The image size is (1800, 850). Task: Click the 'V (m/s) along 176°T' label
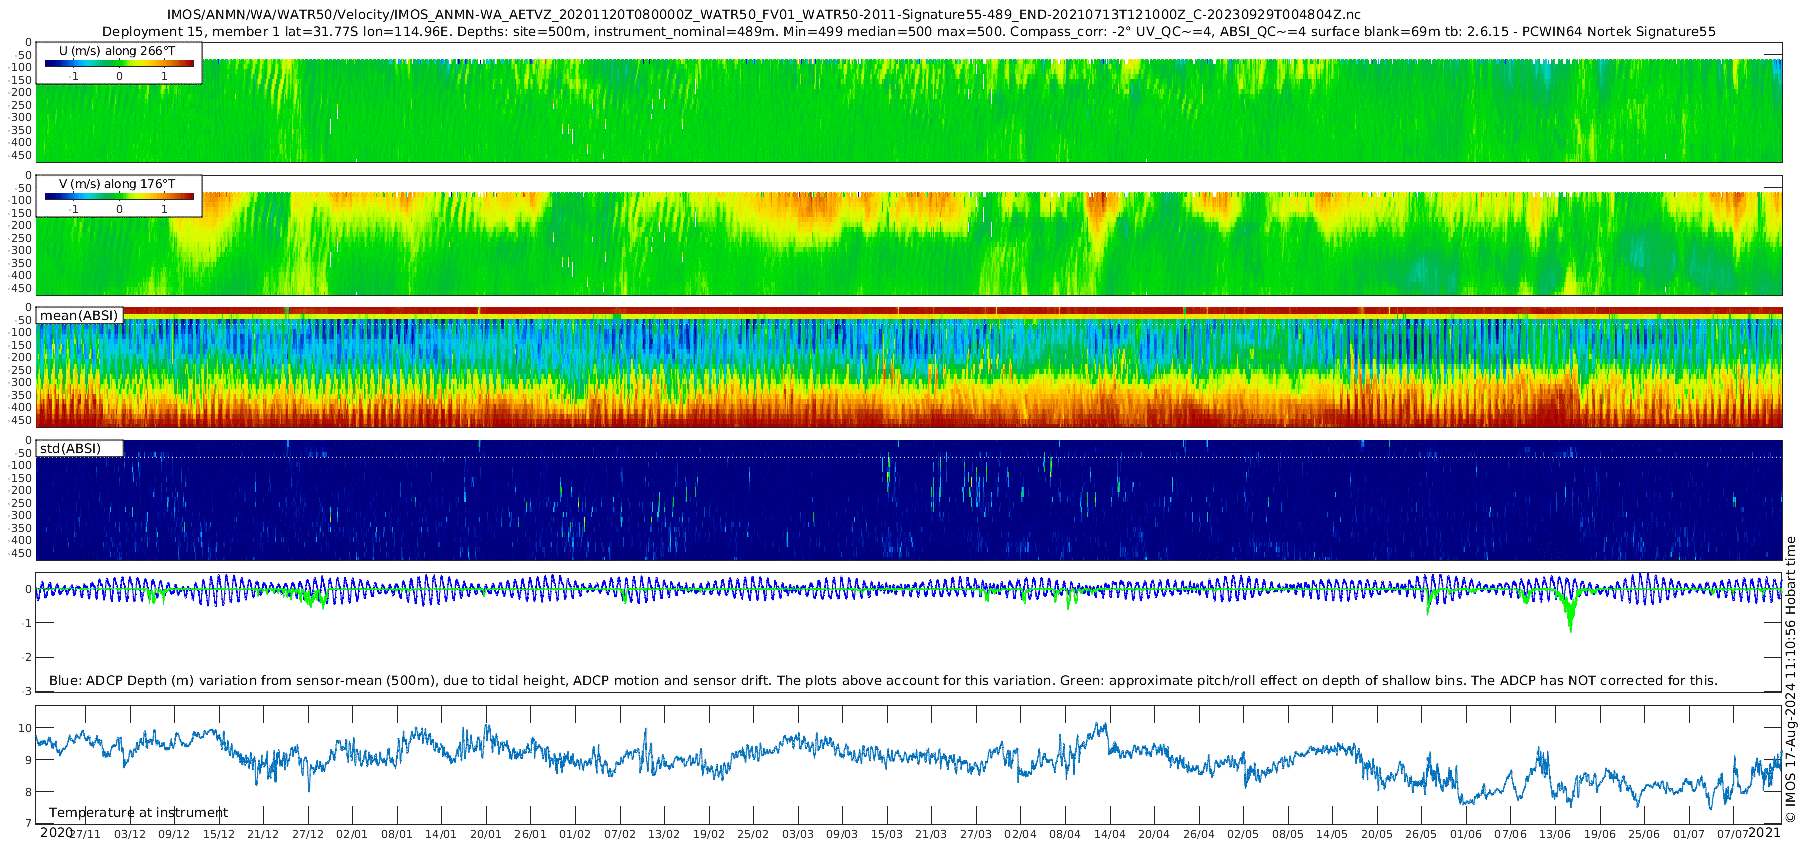117,183
